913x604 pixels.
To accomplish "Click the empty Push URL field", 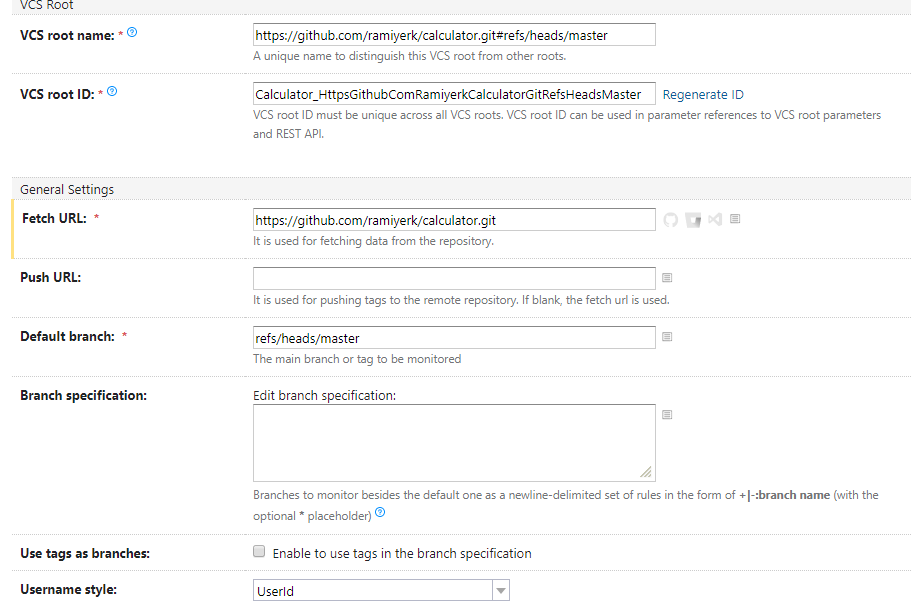I will click(x=454, y=278).
